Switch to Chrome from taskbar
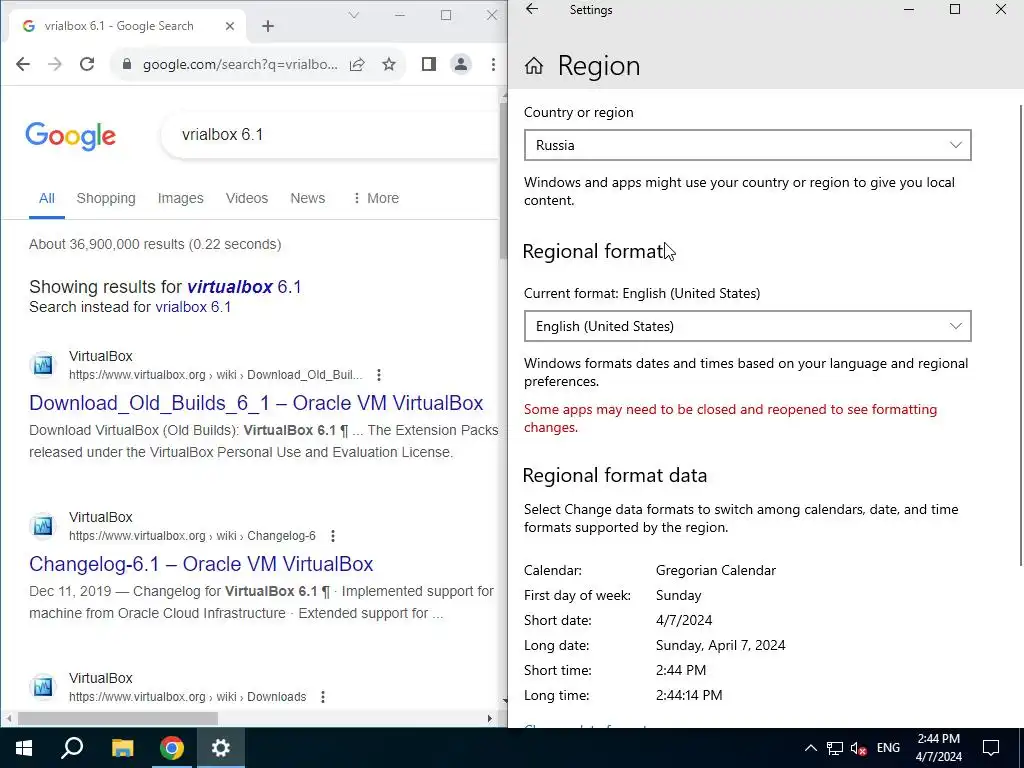The height and width of the screenshot is (768, 1024). (x=172, y=748)
